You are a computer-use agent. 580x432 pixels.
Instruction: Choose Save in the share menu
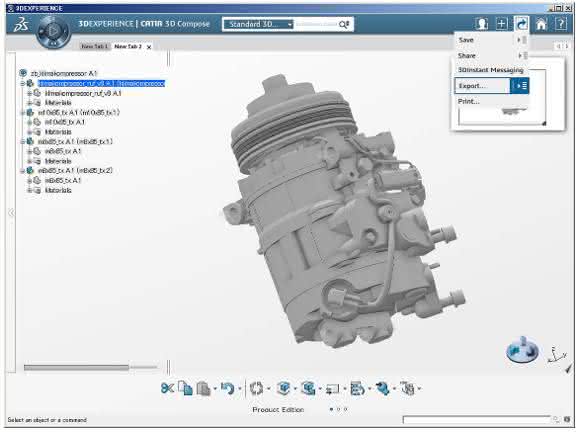coord(466,40)
